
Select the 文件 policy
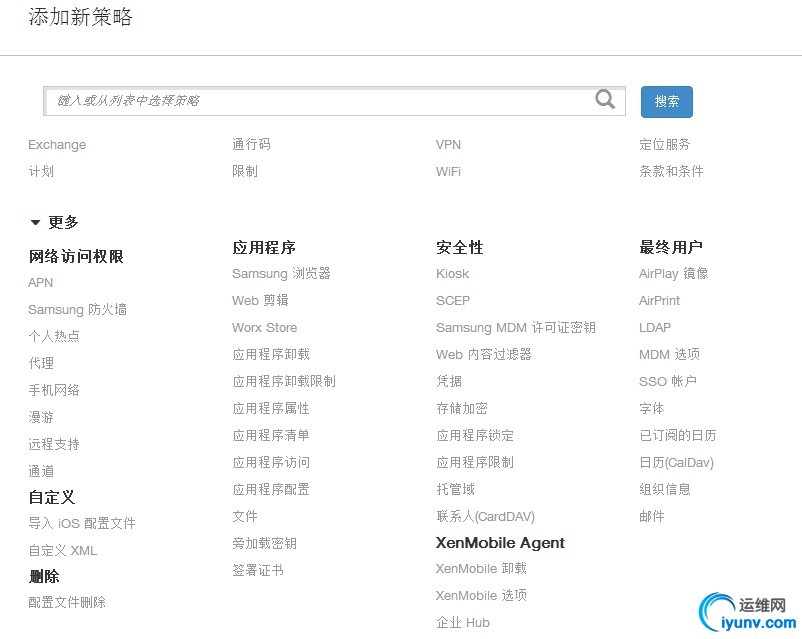244,516
